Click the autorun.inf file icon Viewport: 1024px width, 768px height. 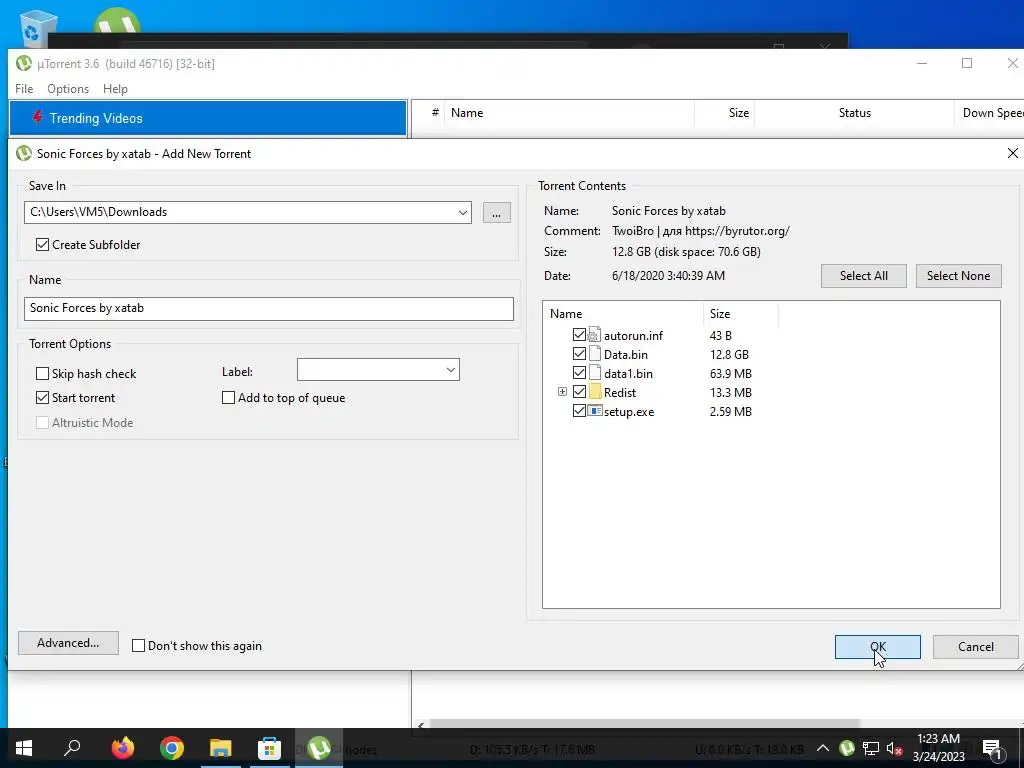pos(594,335)
